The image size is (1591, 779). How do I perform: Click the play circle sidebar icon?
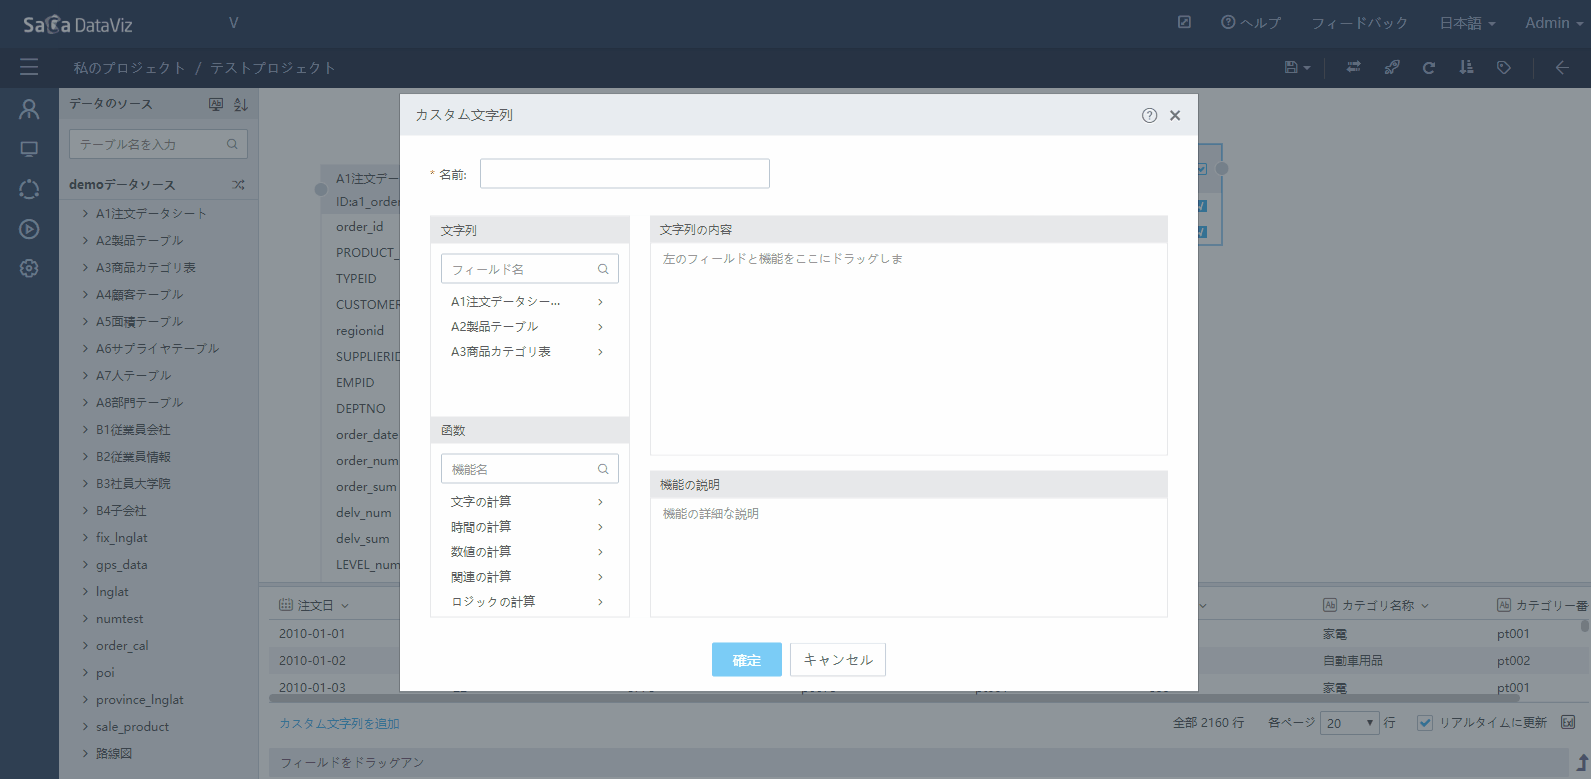(29, 229)
